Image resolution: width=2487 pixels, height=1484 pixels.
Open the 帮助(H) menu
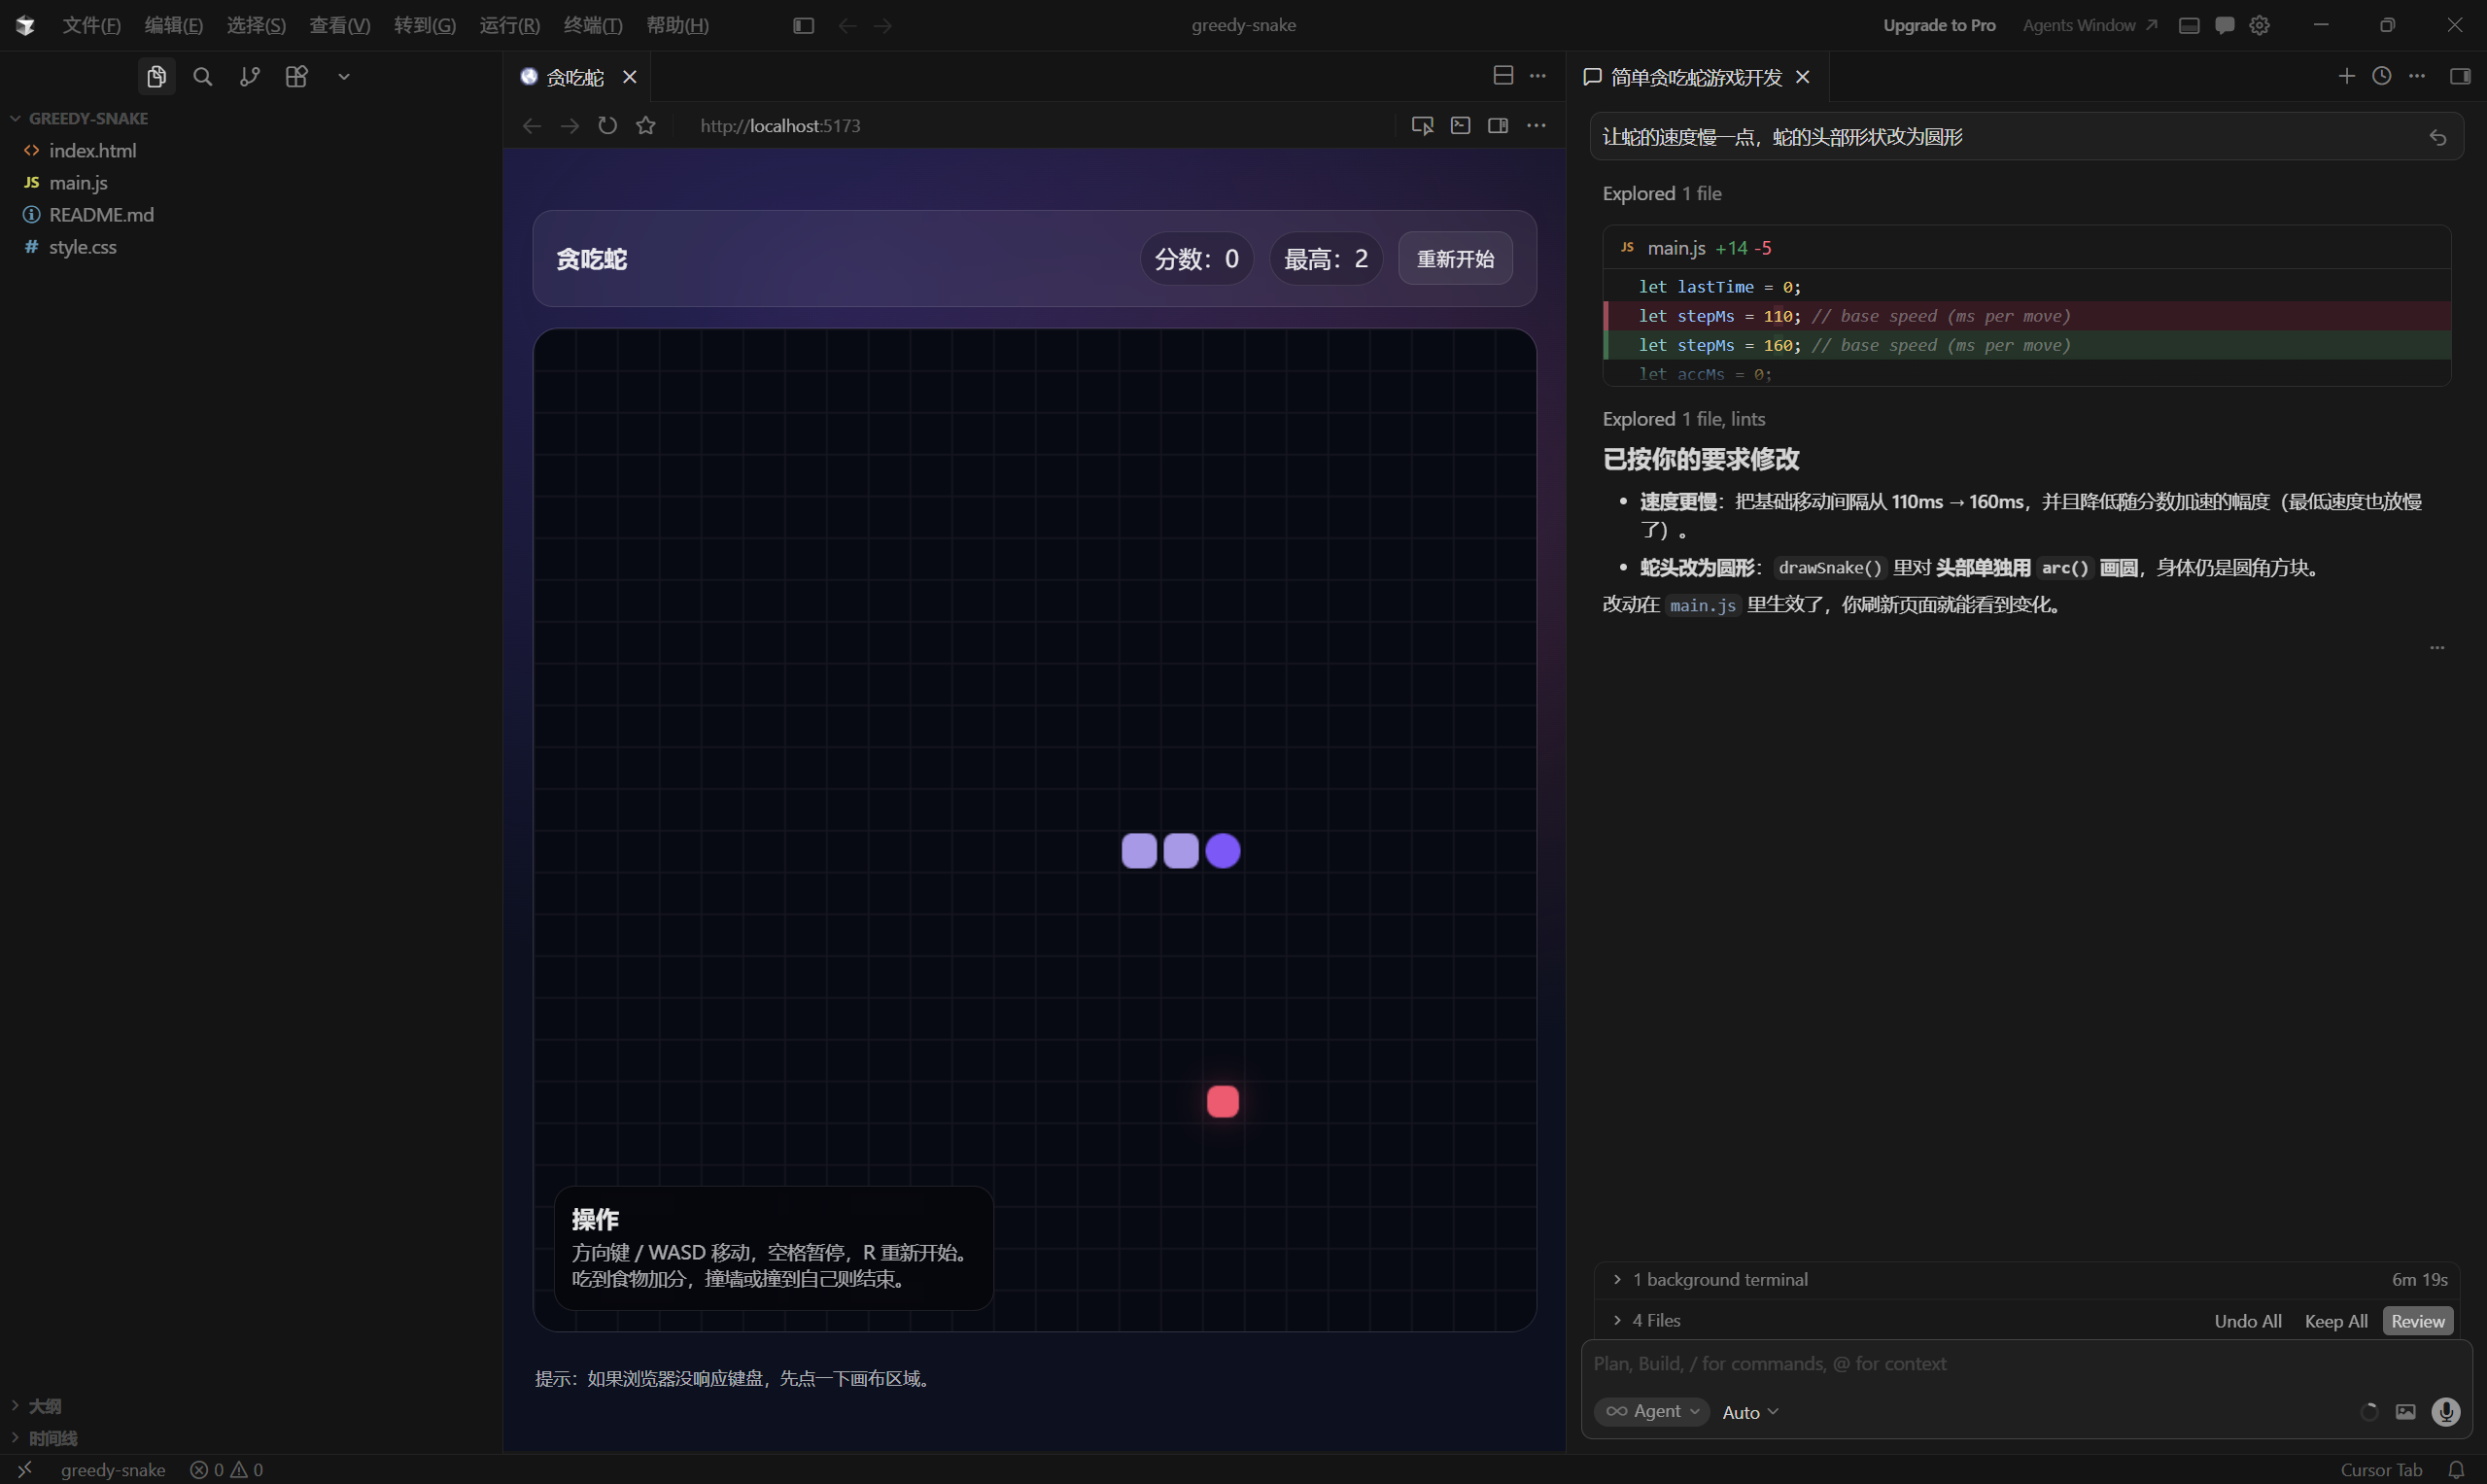[x=678, y=25]
